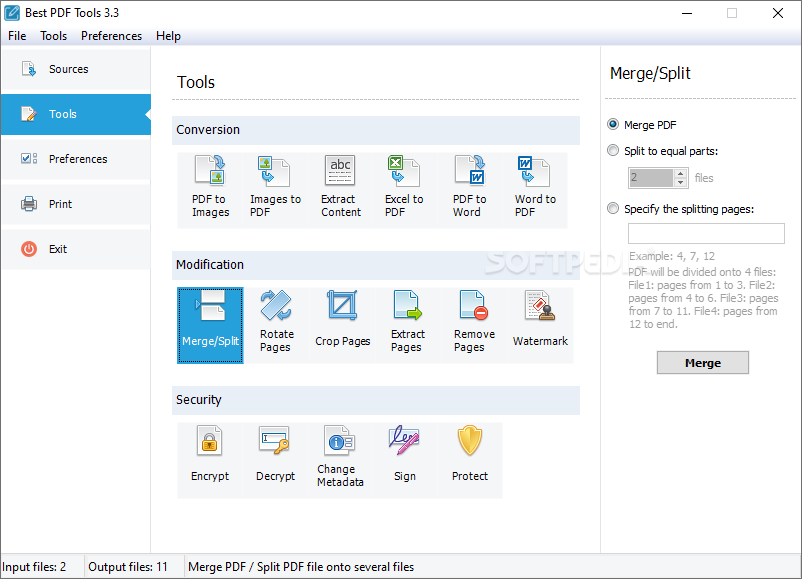The height and width of the screenshot is (579, 802).
Task: Click the Input files: 2 status
Action: point(34,567)
